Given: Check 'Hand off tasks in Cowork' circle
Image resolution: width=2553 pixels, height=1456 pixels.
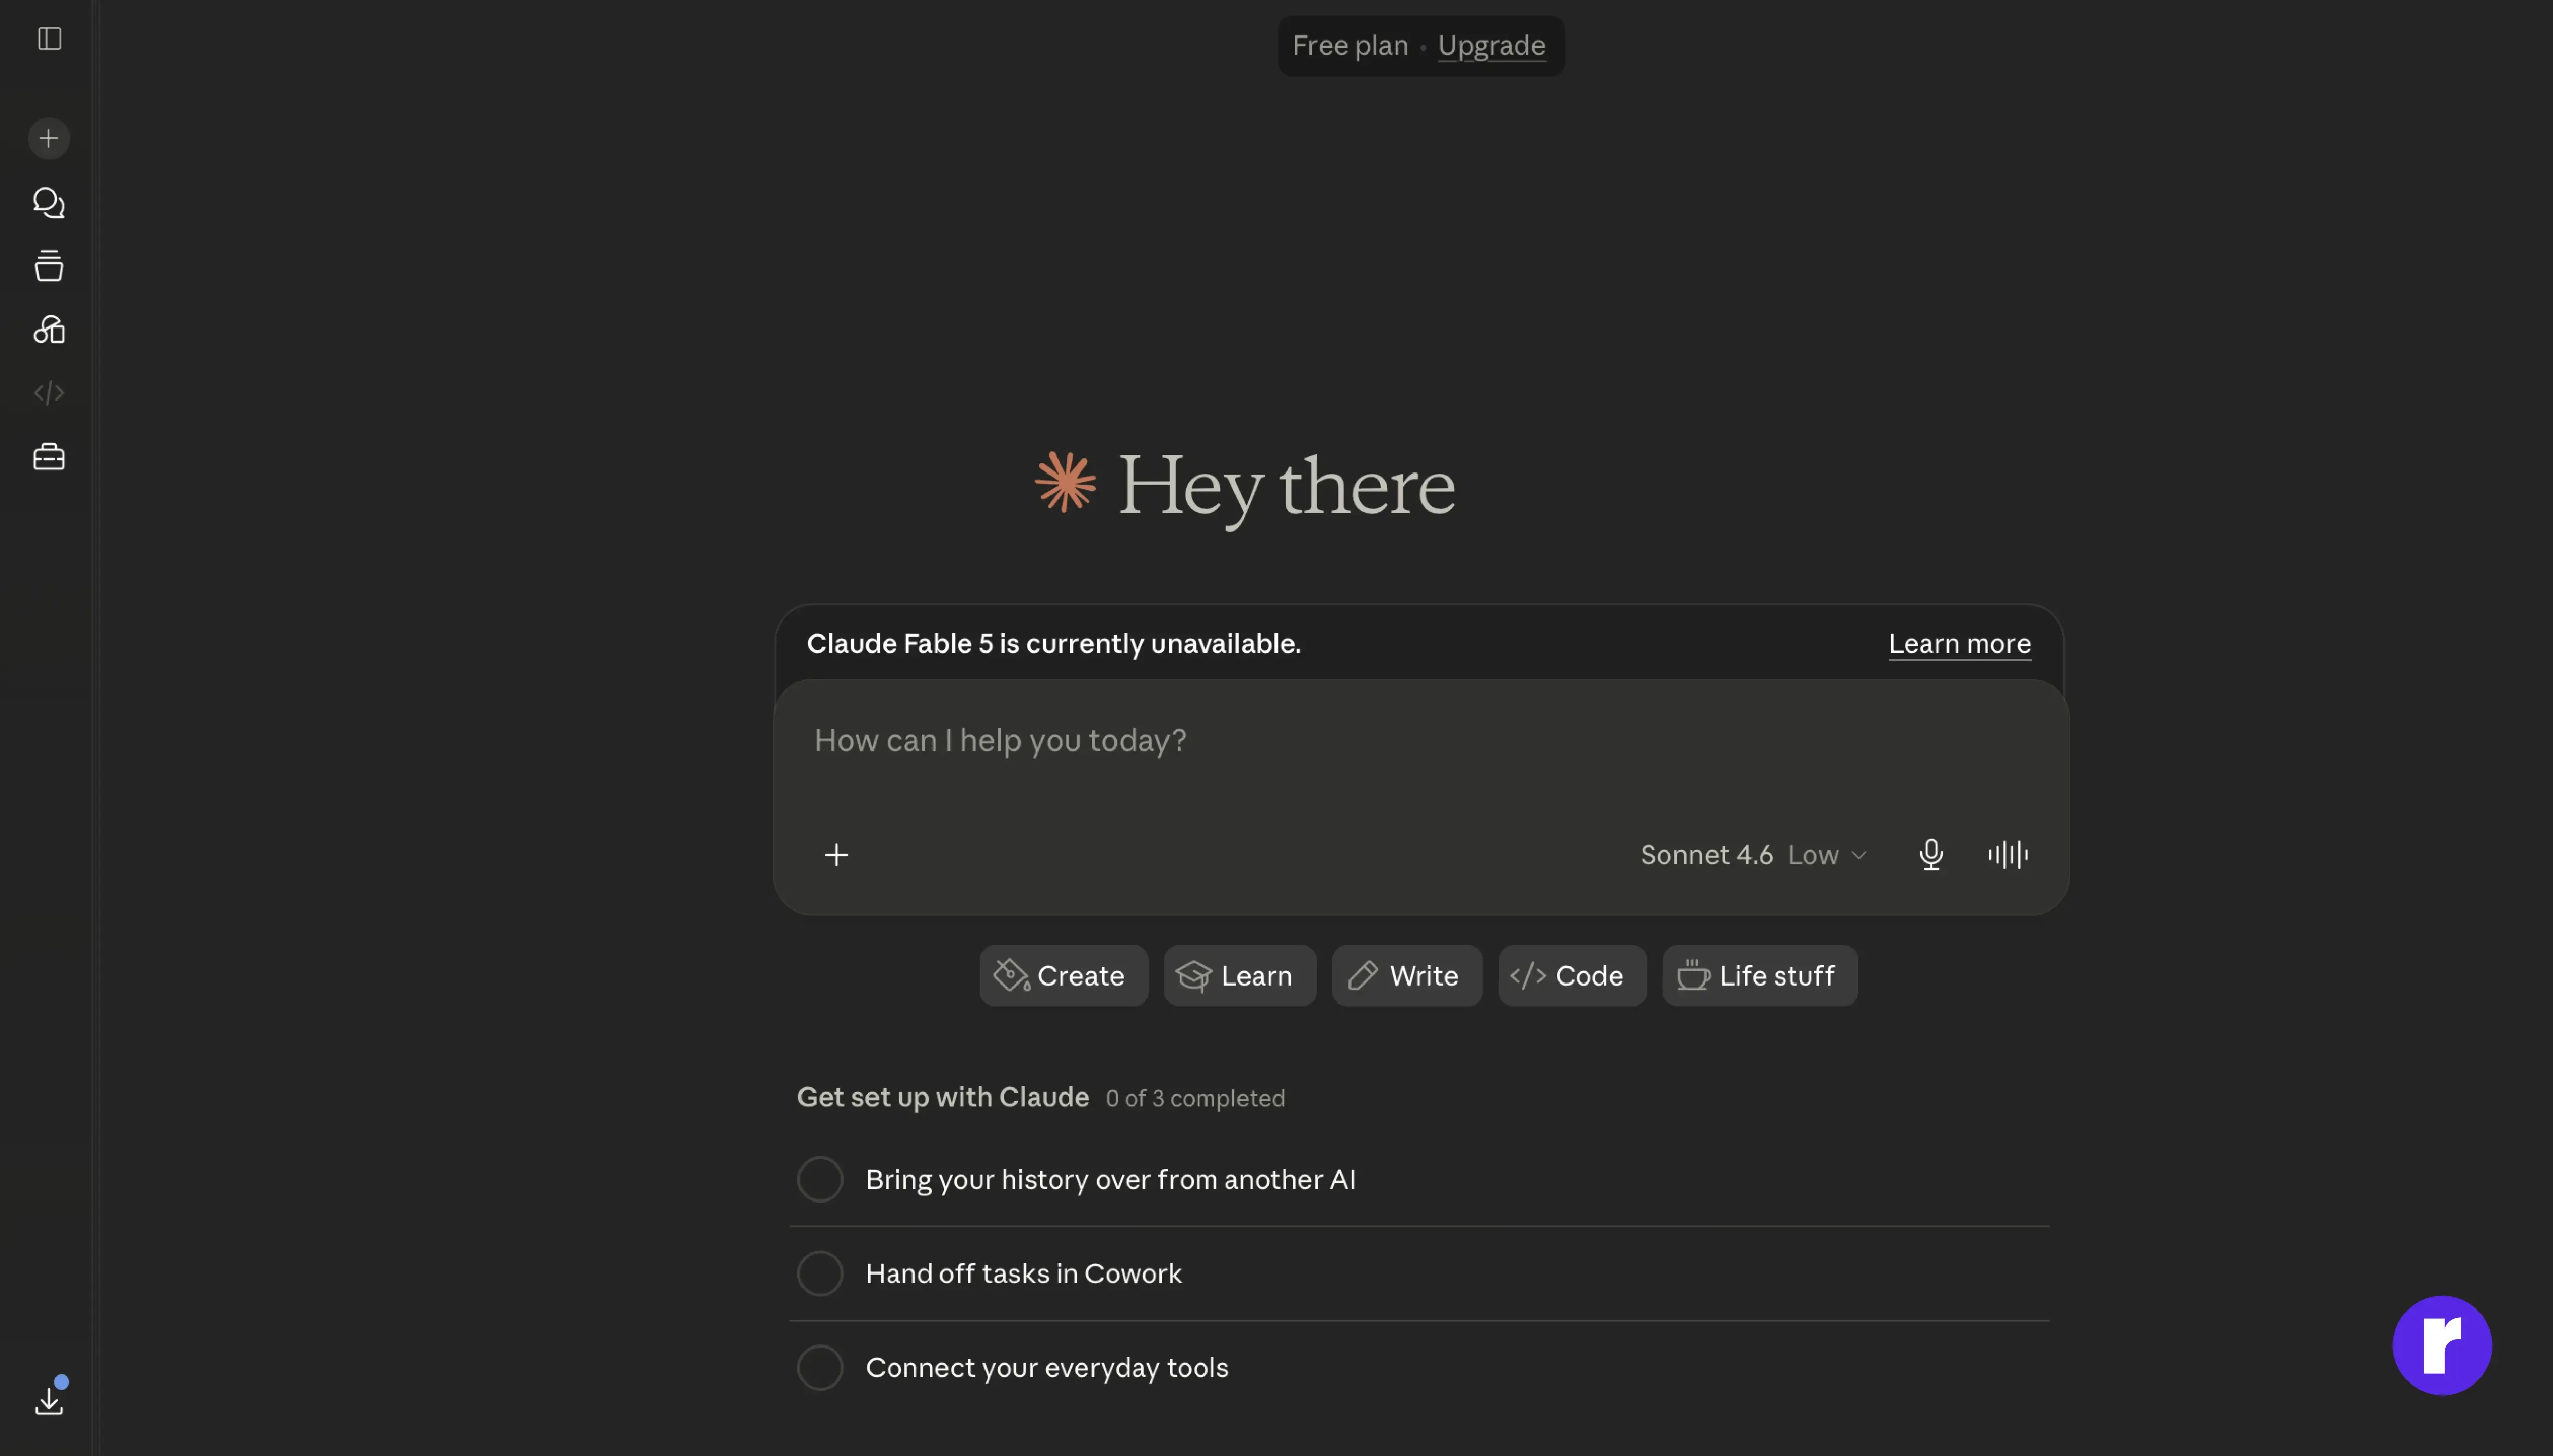Looking at the screenshot, I should pyautogui.click(x=820, y=1273).
